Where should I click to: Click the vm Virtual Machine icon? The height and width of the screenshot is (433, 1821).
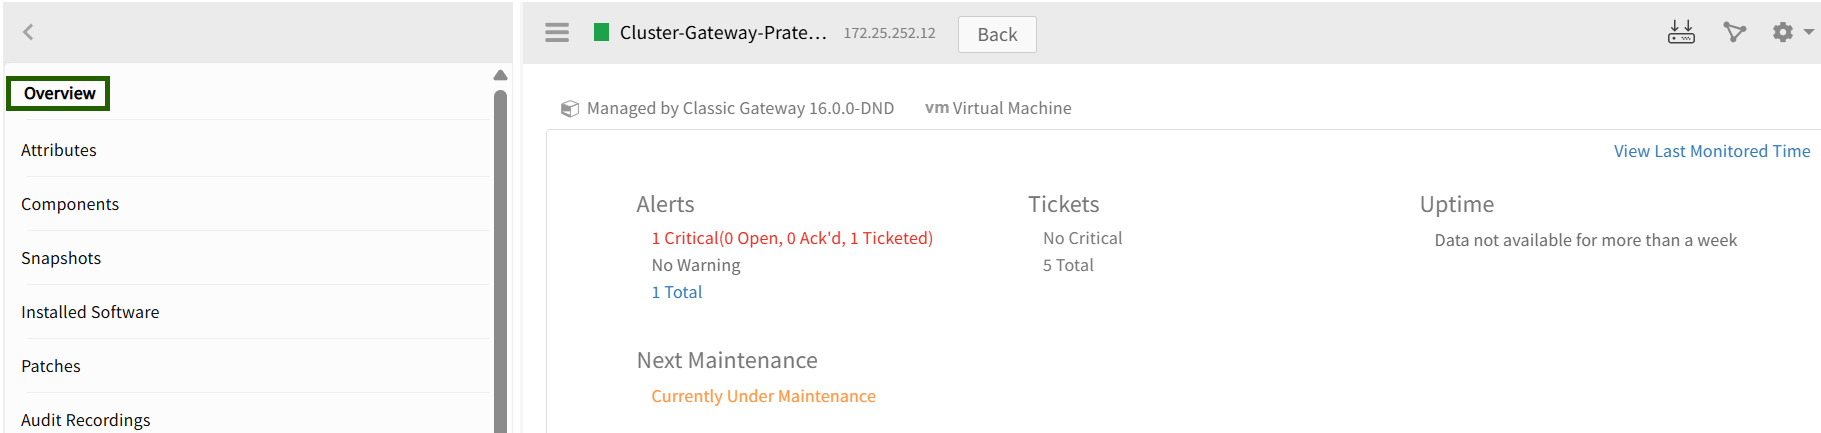(x=937, y=108)
